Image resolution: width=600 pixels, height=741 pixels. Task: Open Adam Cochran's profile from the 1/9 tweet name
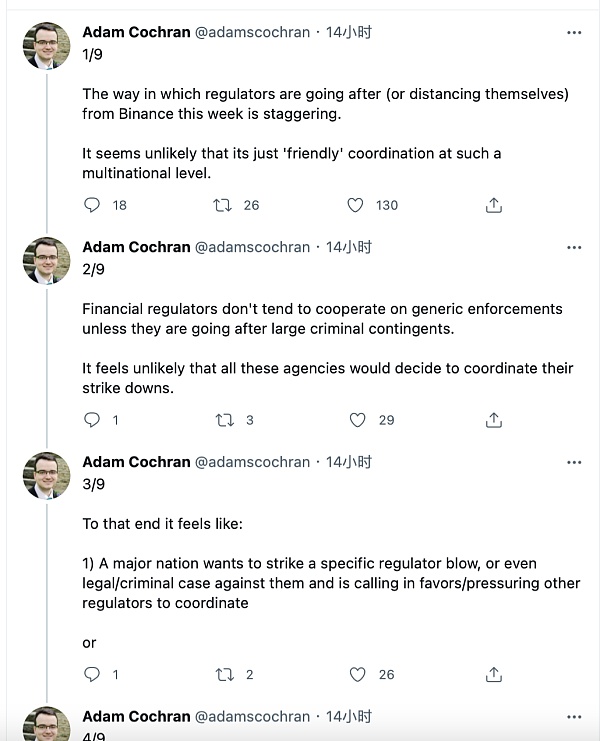click(136, 32)
